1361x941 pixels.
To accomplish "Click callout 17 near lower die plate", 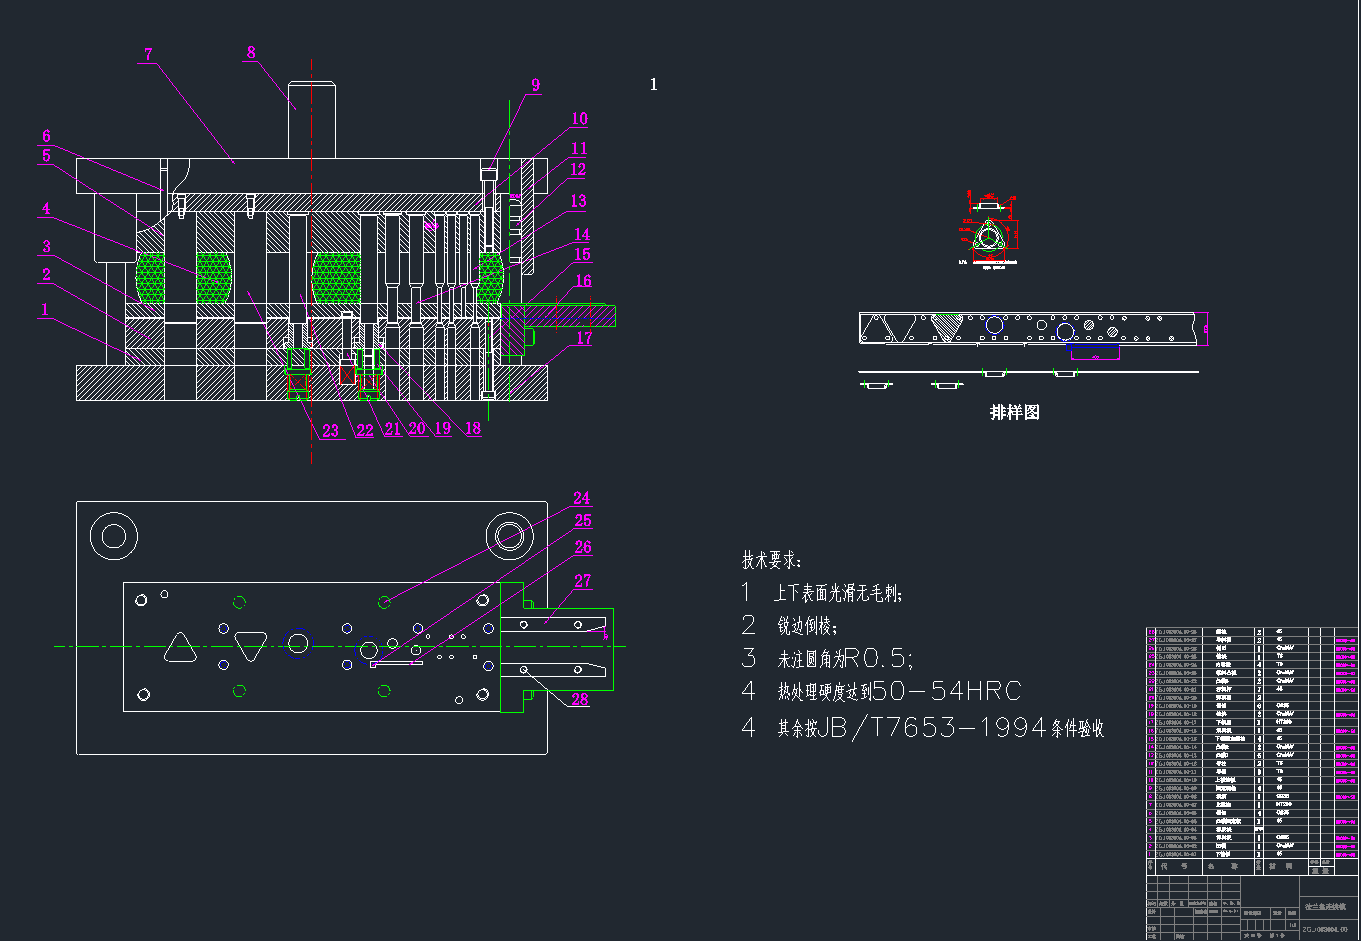I will click(584, 338).
